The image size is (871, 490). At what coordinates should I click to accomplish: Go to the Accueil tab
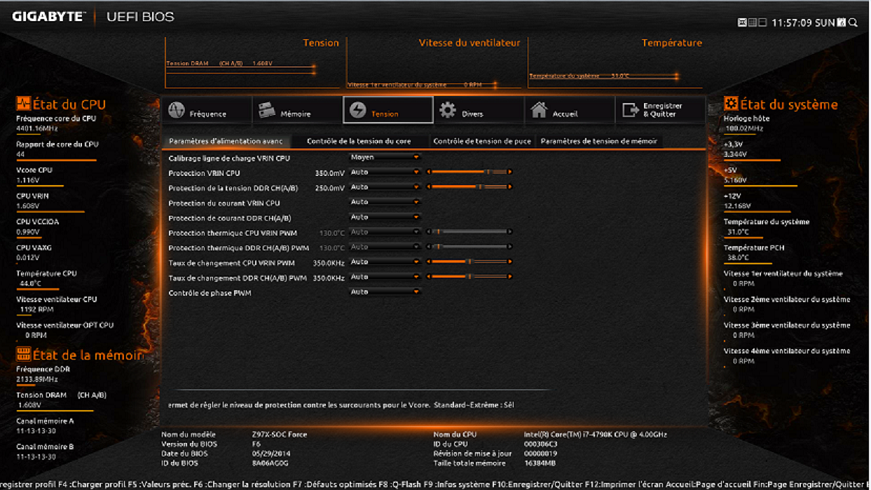pos(569,110)
